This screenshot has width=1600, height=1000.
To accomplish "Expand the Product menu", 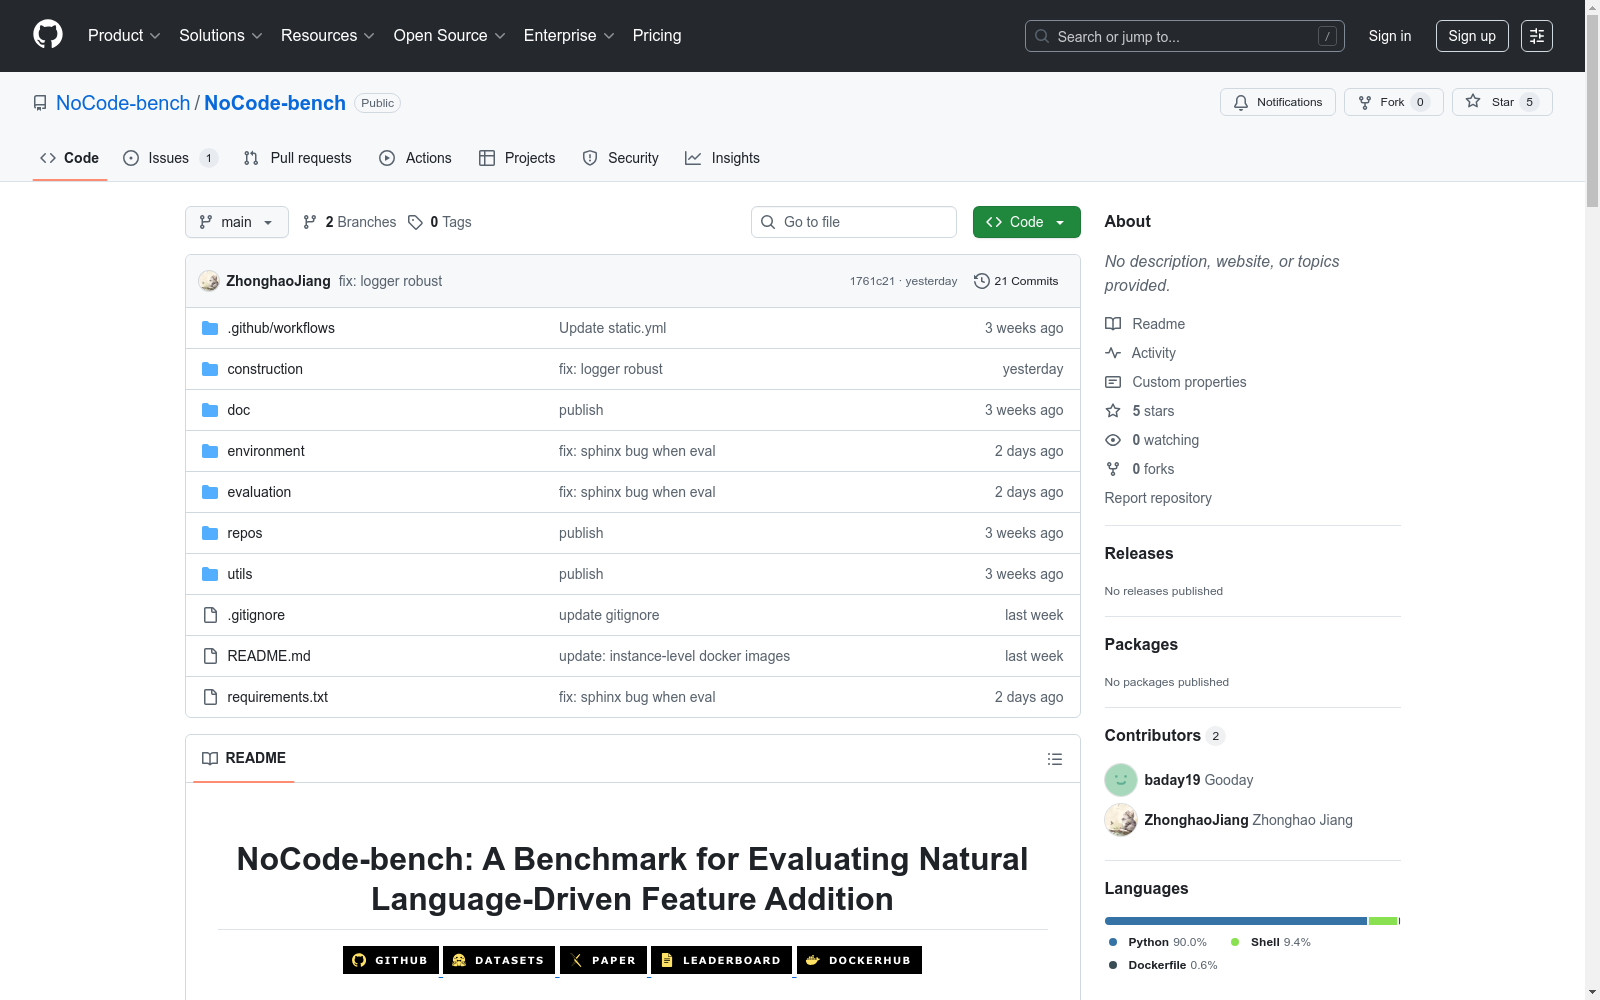I will click(124, 35).
